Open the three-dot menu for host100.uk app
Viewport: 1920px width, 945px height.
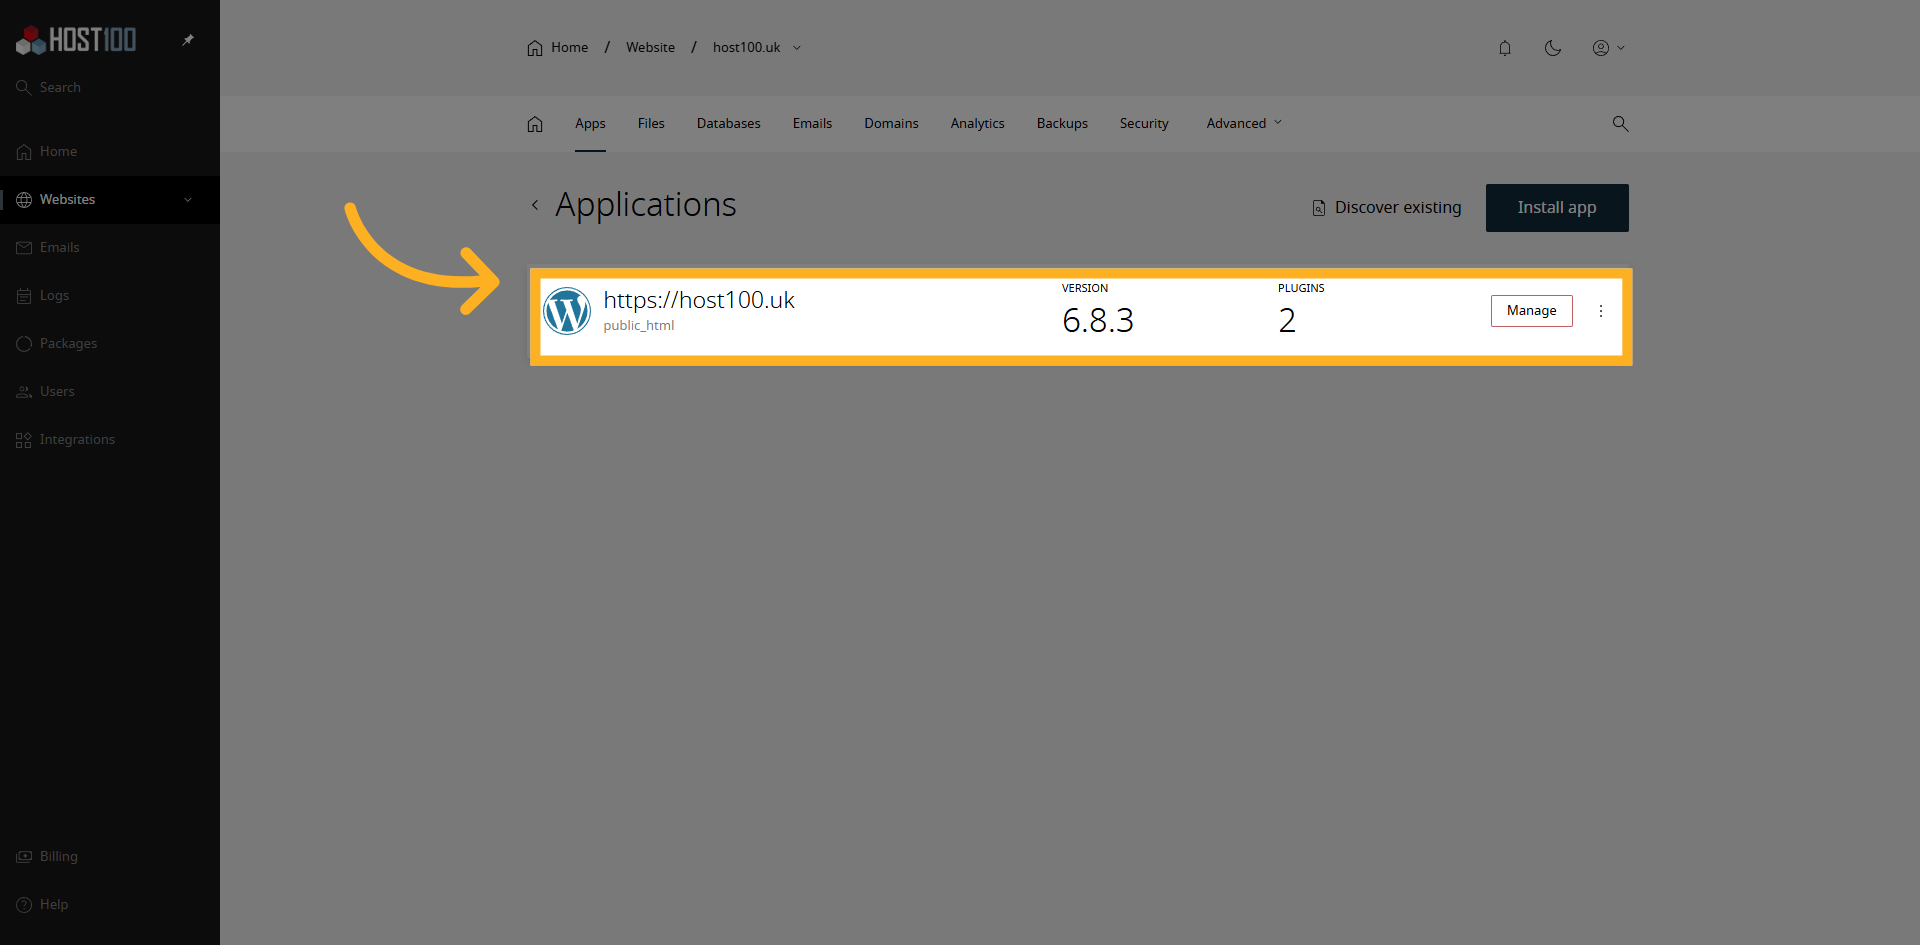[1601, 311]
